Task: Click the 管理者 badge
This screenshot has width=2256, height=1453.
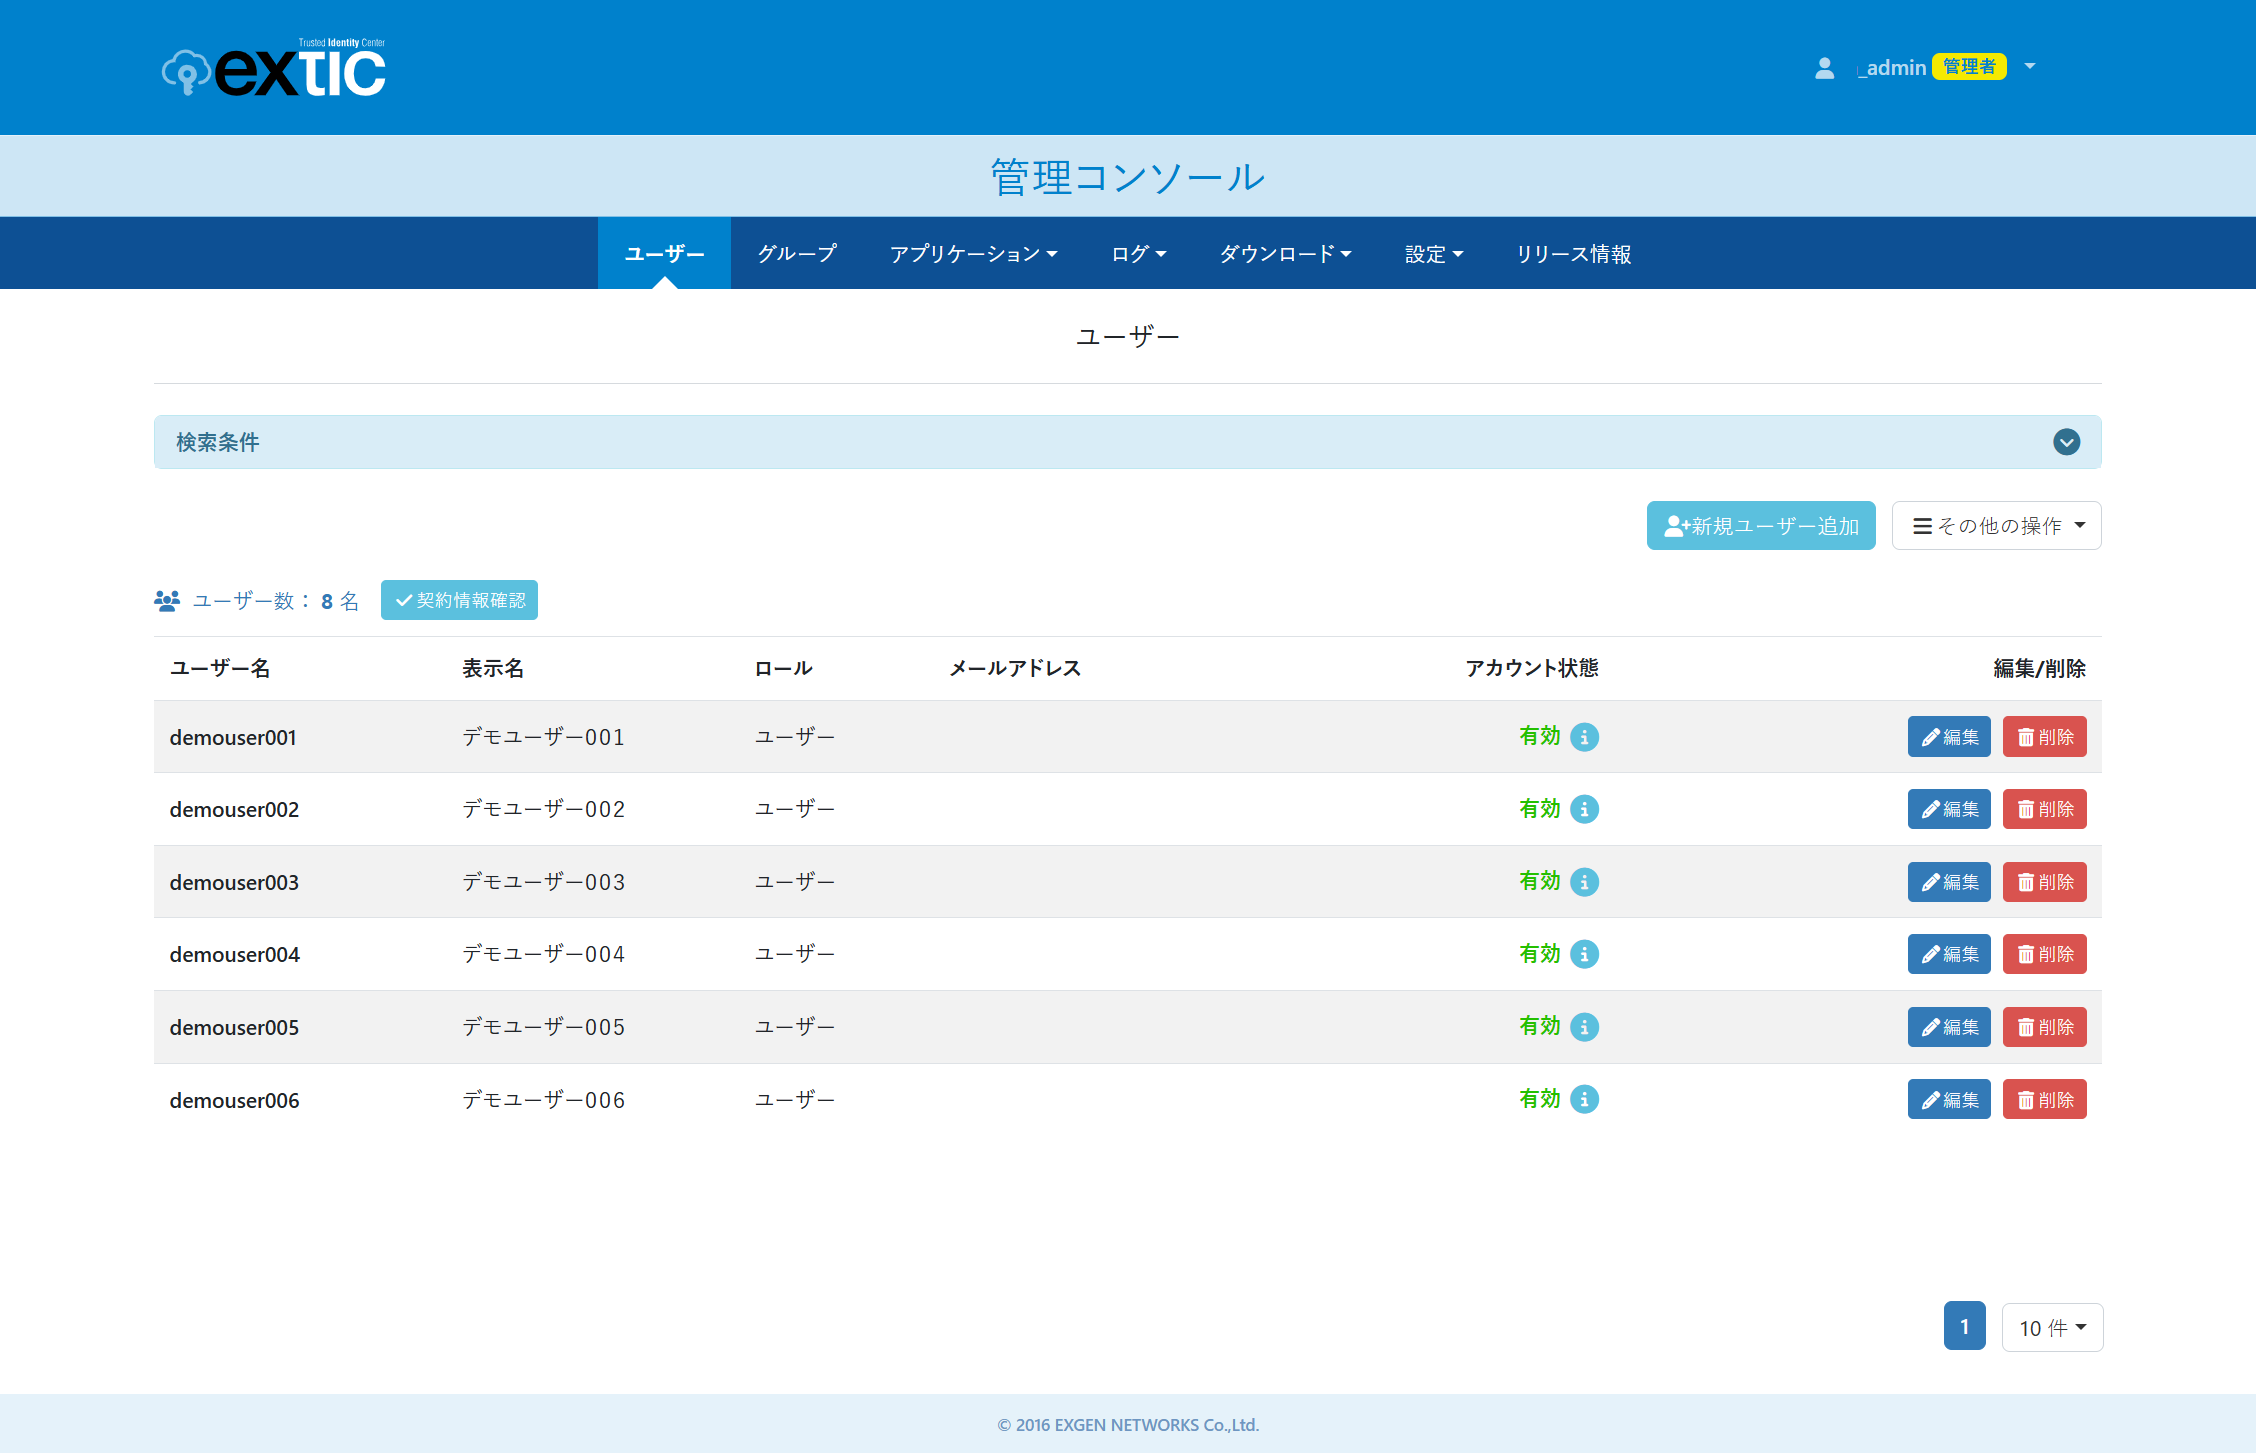Action: (1969, 67)
